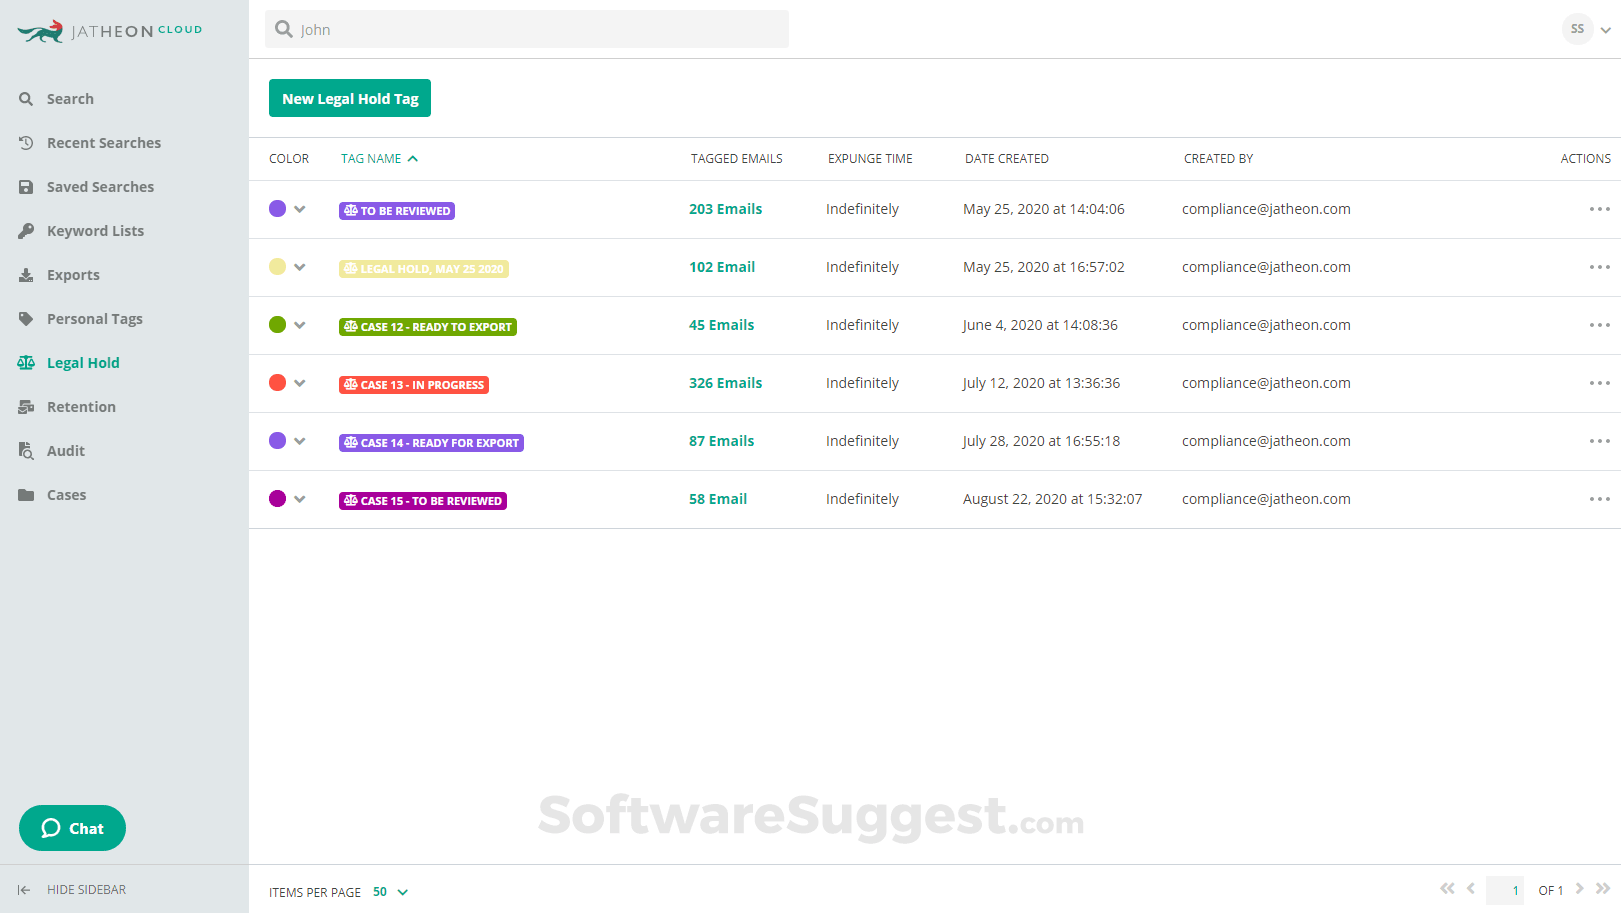Open the Exports section

(73, 274)
